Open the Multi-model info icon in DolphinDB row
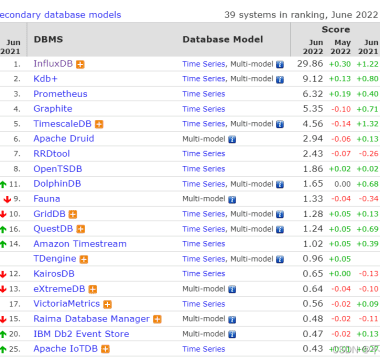This screenshot has height=360, width=380. tap(280, 185)
